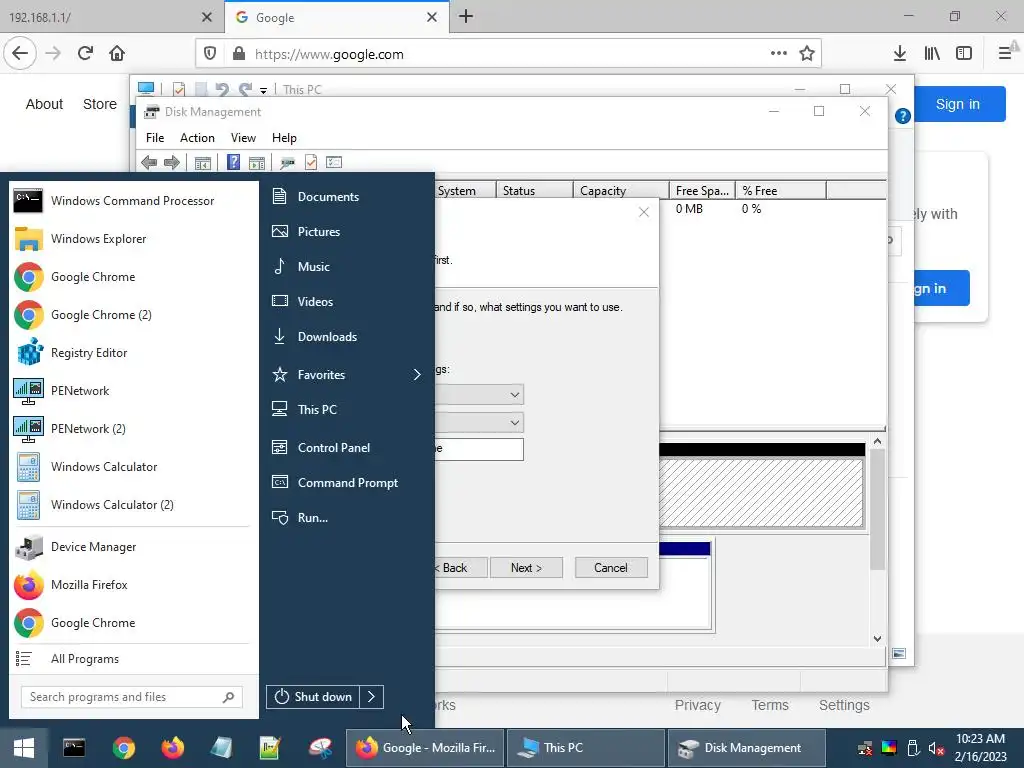
Task: Click the blue Sign in button on Google
Action: [957, 104]
